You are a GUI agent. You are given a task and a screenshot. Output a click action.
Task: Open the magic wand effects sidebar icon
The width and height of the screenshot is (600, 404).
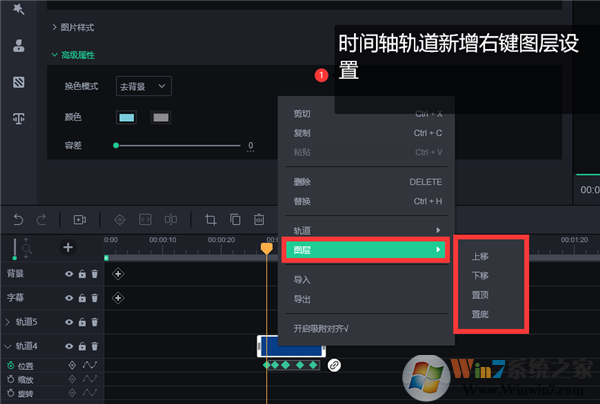(18, 8)
